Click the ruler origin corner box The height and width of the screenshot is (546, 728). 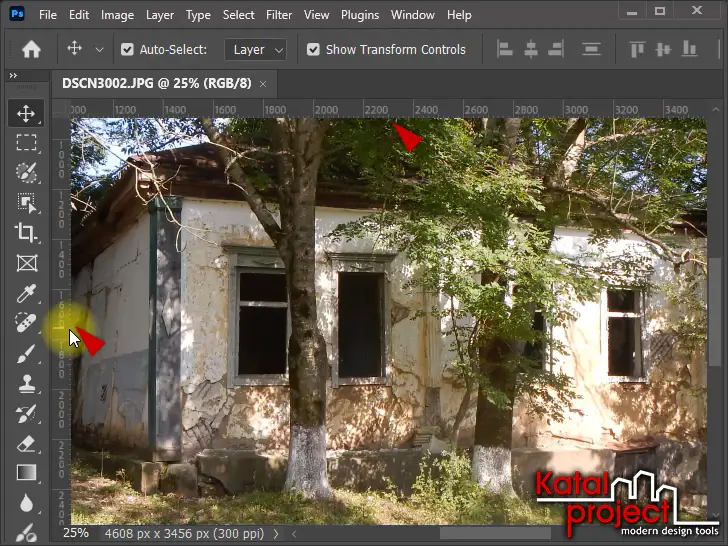tap(61, 109)
